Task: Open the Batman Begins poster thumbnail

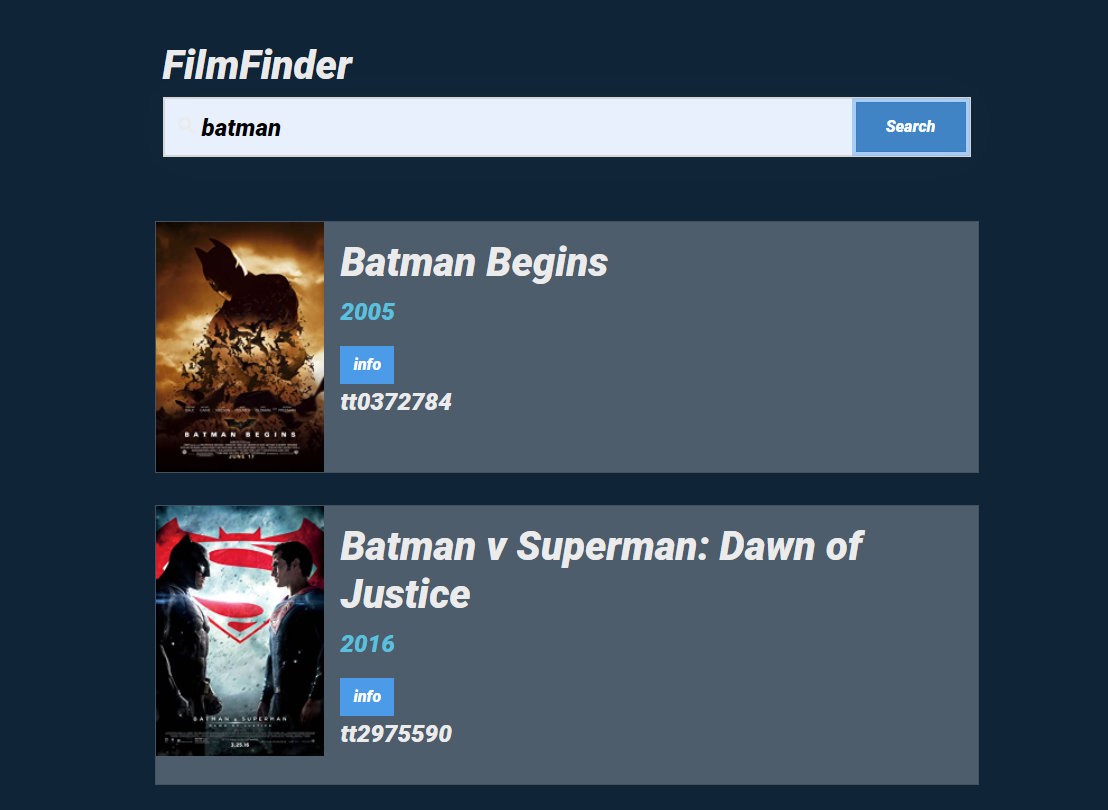Action: (240, 346)
